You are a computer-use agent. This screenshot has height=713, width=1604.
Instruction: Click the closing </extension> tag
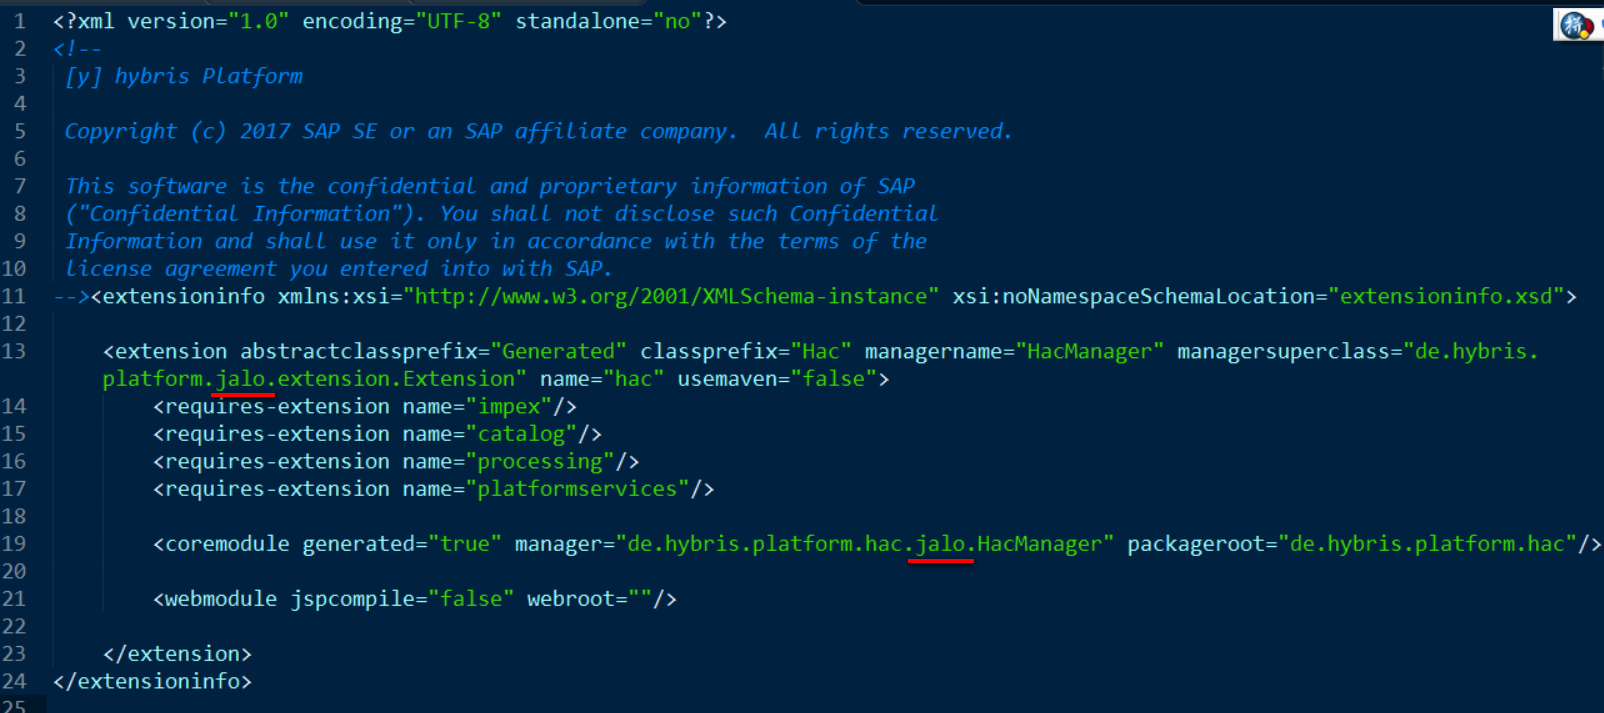coord(177,654)
